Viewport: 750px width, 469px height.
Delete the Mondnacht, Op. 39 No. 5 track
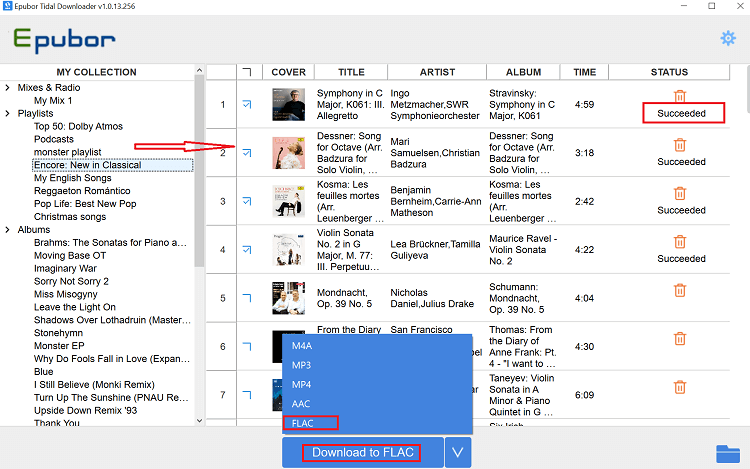click(x=680, y=290)
